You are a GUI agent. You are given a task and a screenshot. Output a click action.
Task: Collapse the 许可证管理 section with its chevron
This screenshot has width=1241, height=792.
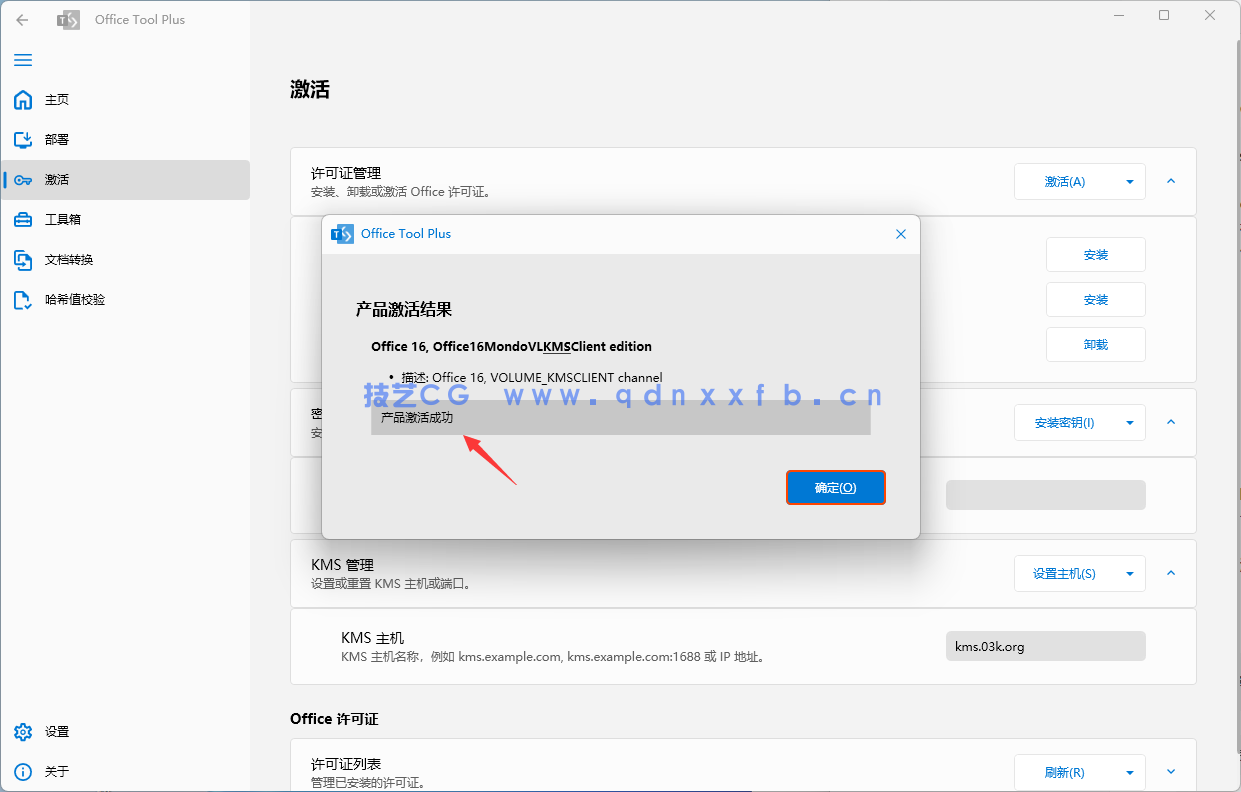tap(1170, 181)
